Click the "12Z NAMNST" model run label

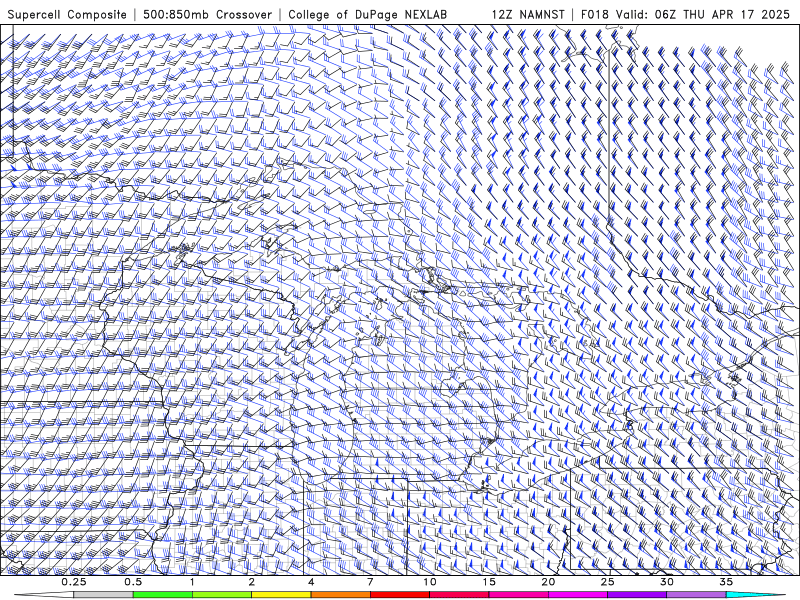tap(528, 15)
